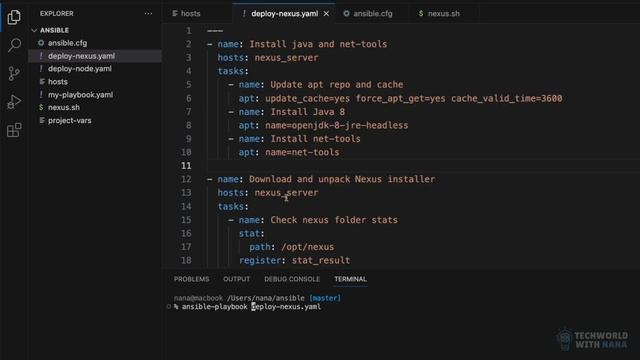Click 'Download and unpack Nexus installer' text
This screenshot has height=360, width=640.
pos(342,179)
